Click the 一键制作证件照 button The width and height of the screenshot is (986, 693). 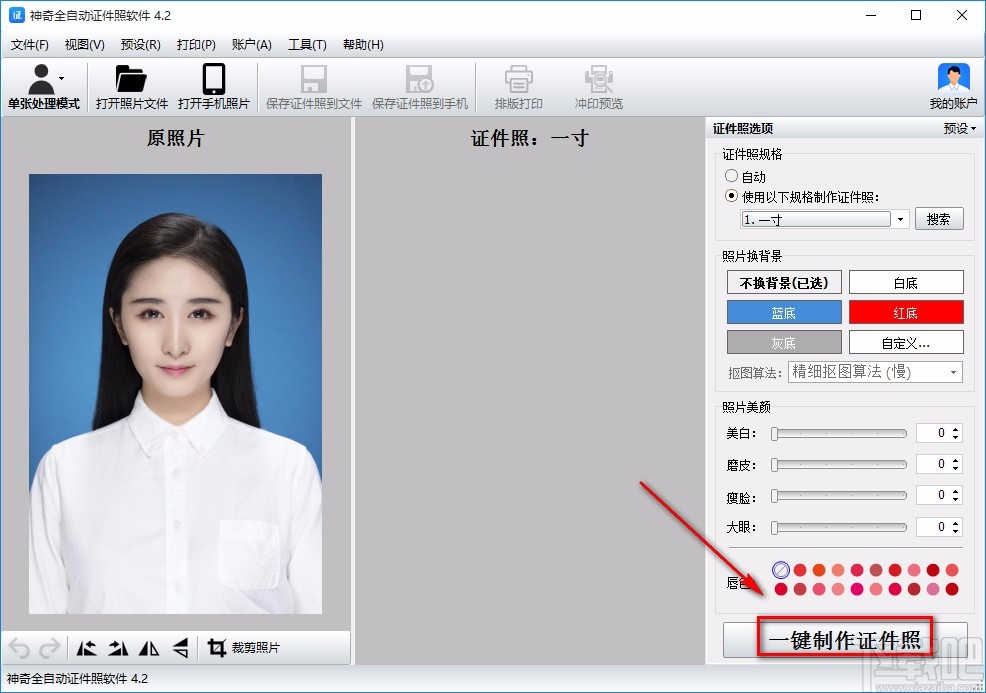click(x=845, y=641)
